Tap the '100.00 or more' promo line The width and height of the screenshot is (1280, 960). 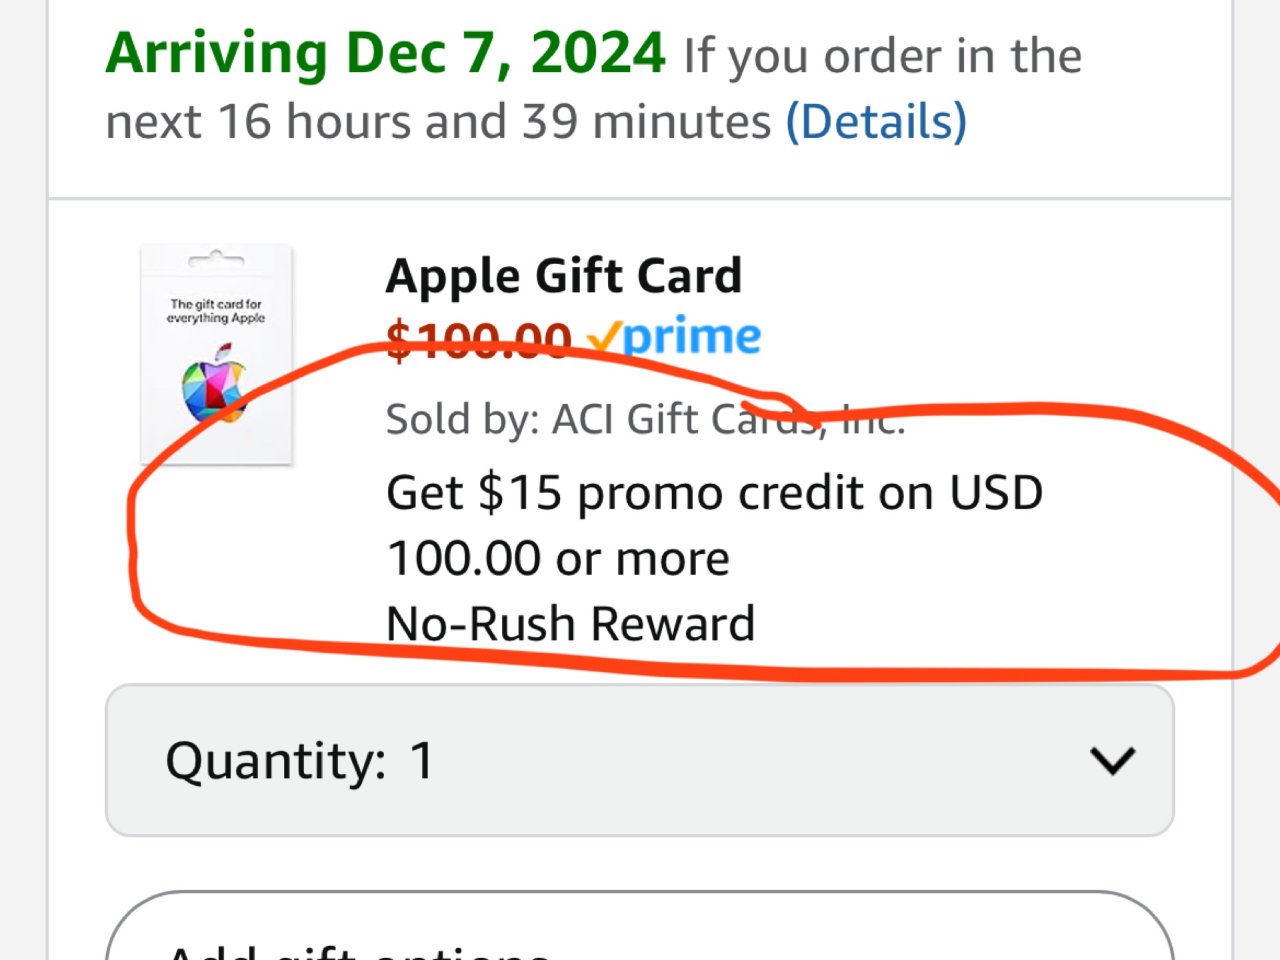[x=558, y=558]
